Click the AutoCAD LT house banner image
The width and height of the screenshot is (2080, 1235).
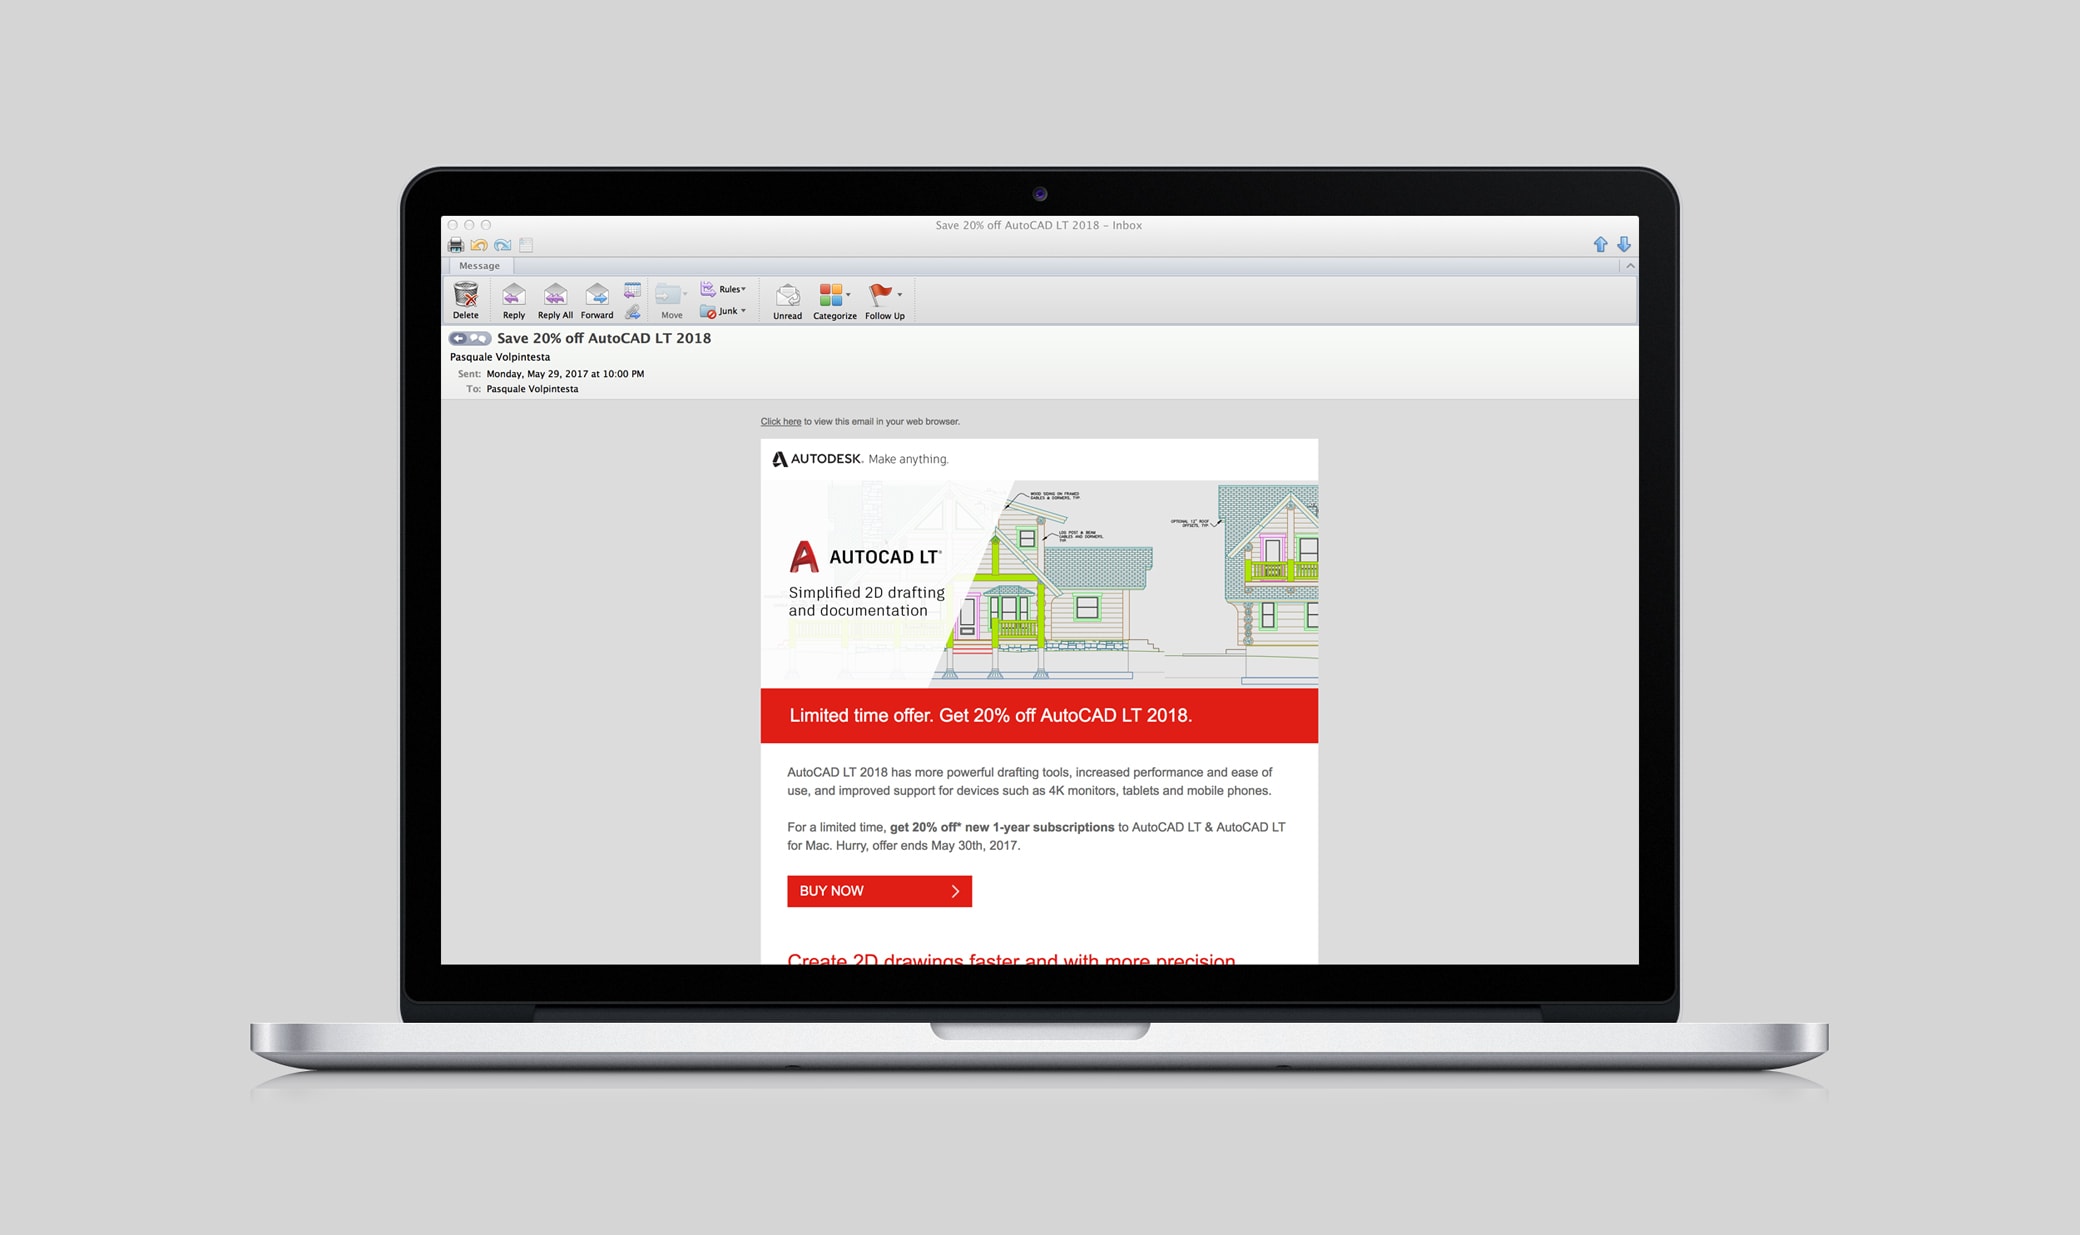[1039, 584]
